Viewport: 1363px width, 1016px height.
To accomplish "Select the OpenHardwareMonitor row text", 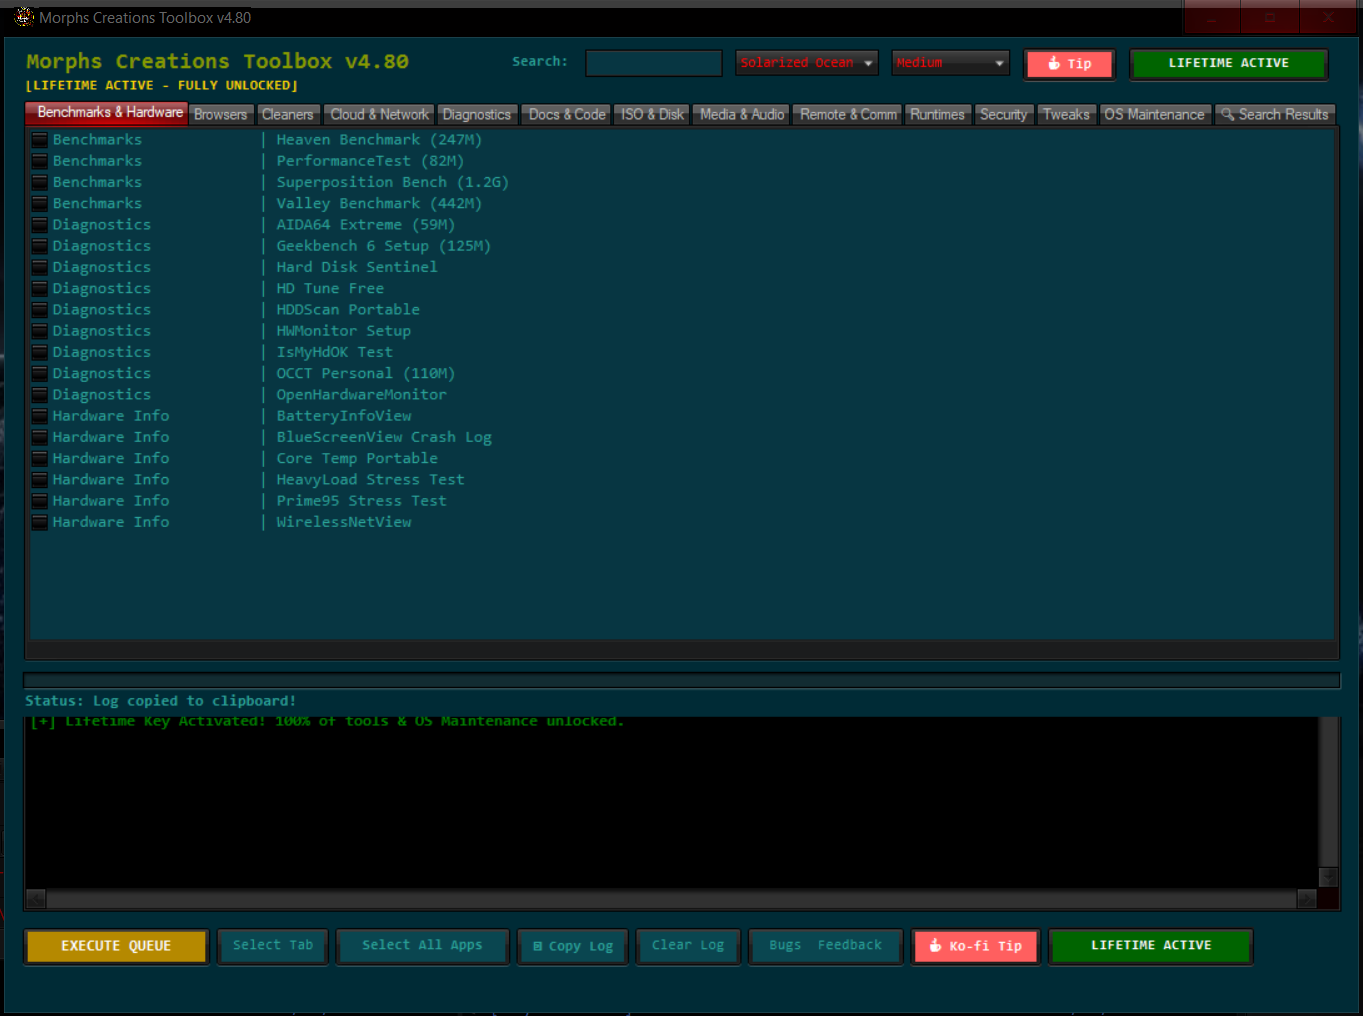I will click(x=361, y=395).
